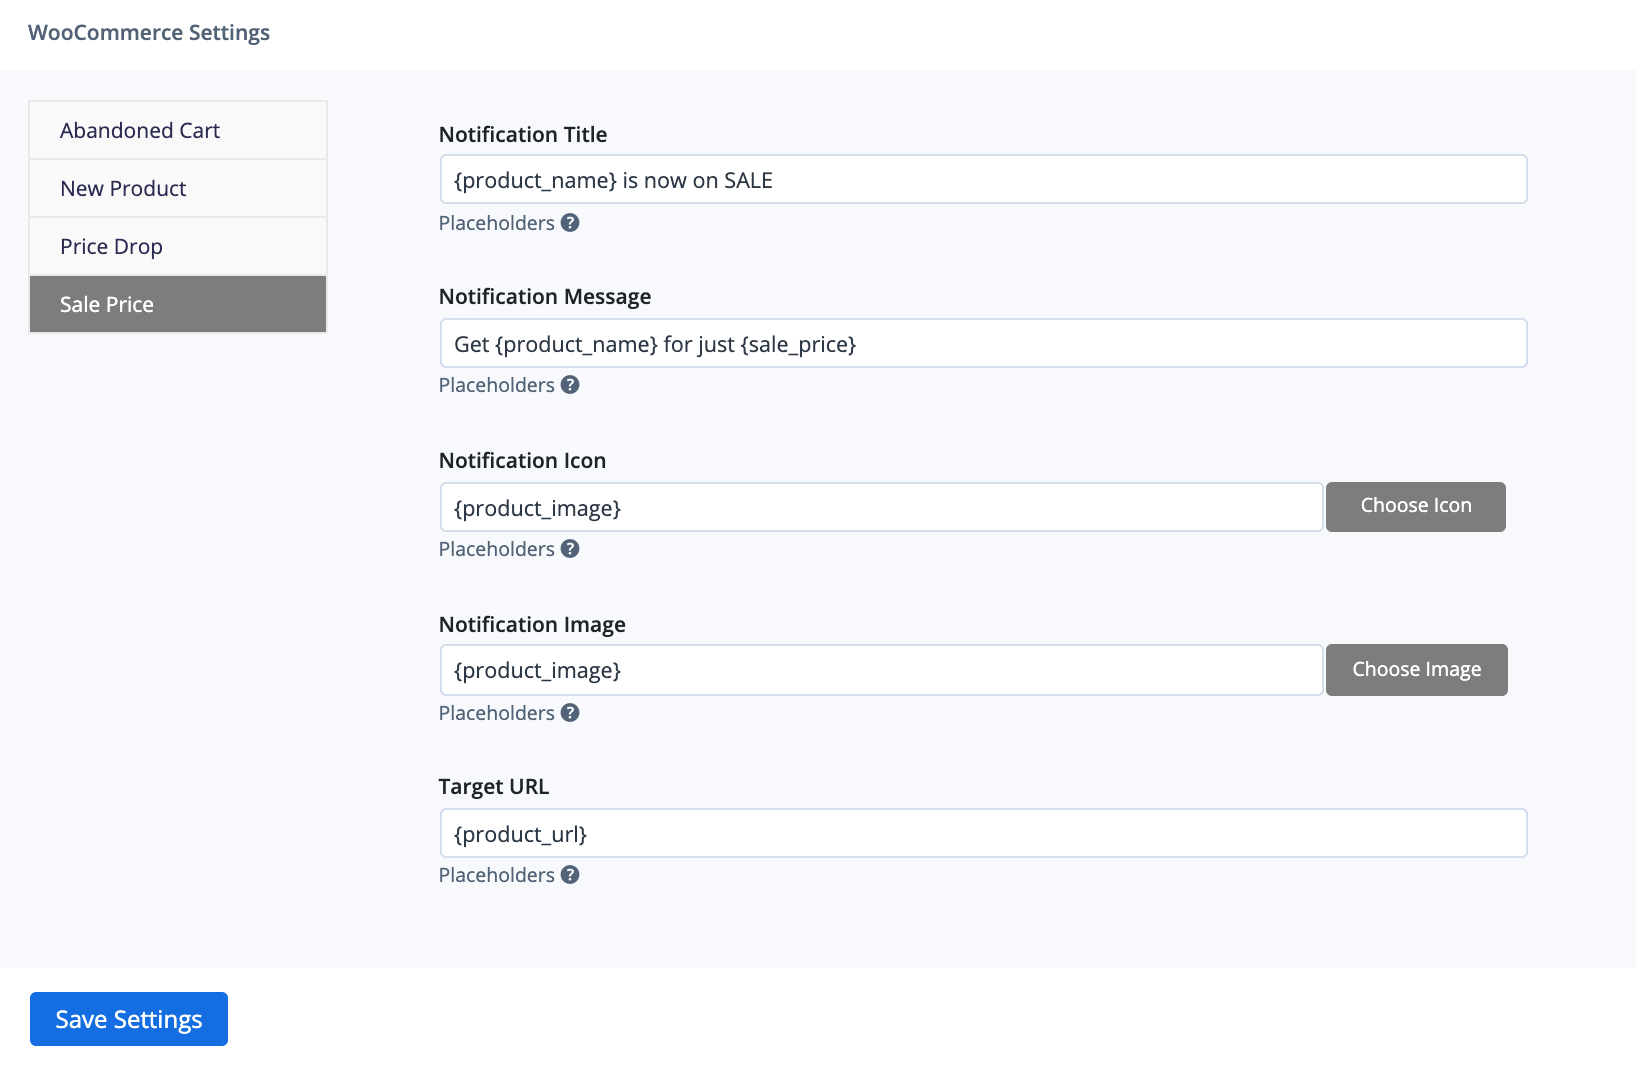This screenshot has width=1636, height=1070.
Task: Click the Notification Image label
Action: coord(532,625)
